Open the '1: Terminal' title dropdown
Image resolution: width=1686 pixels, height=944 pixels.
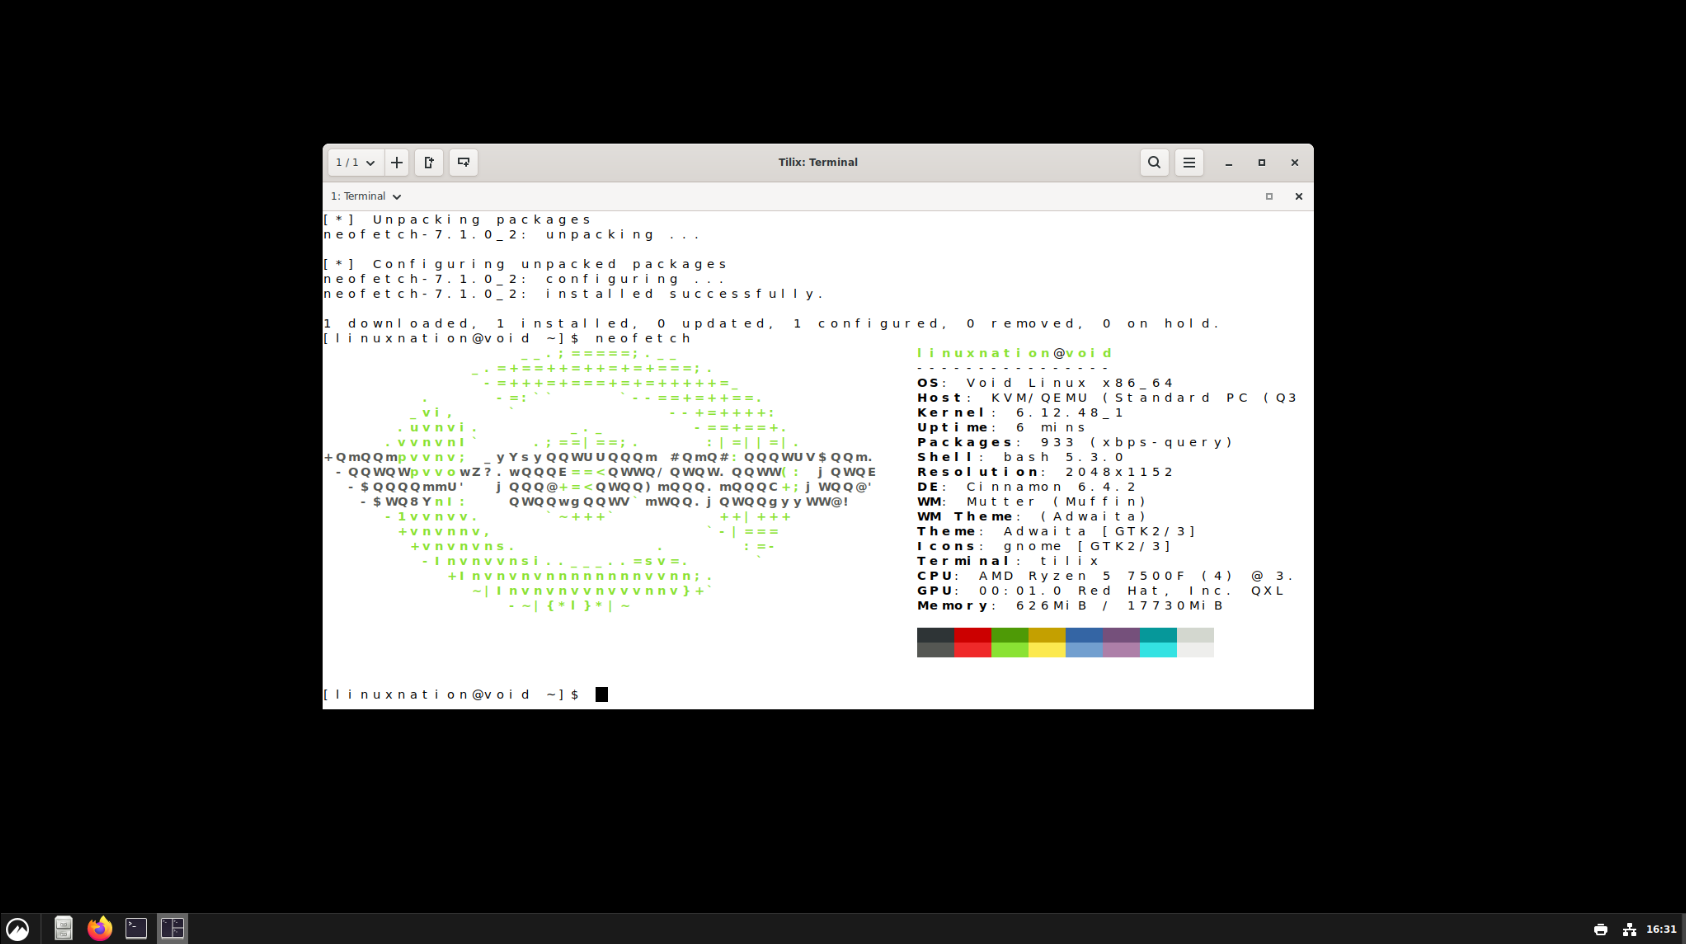point(366,196)
